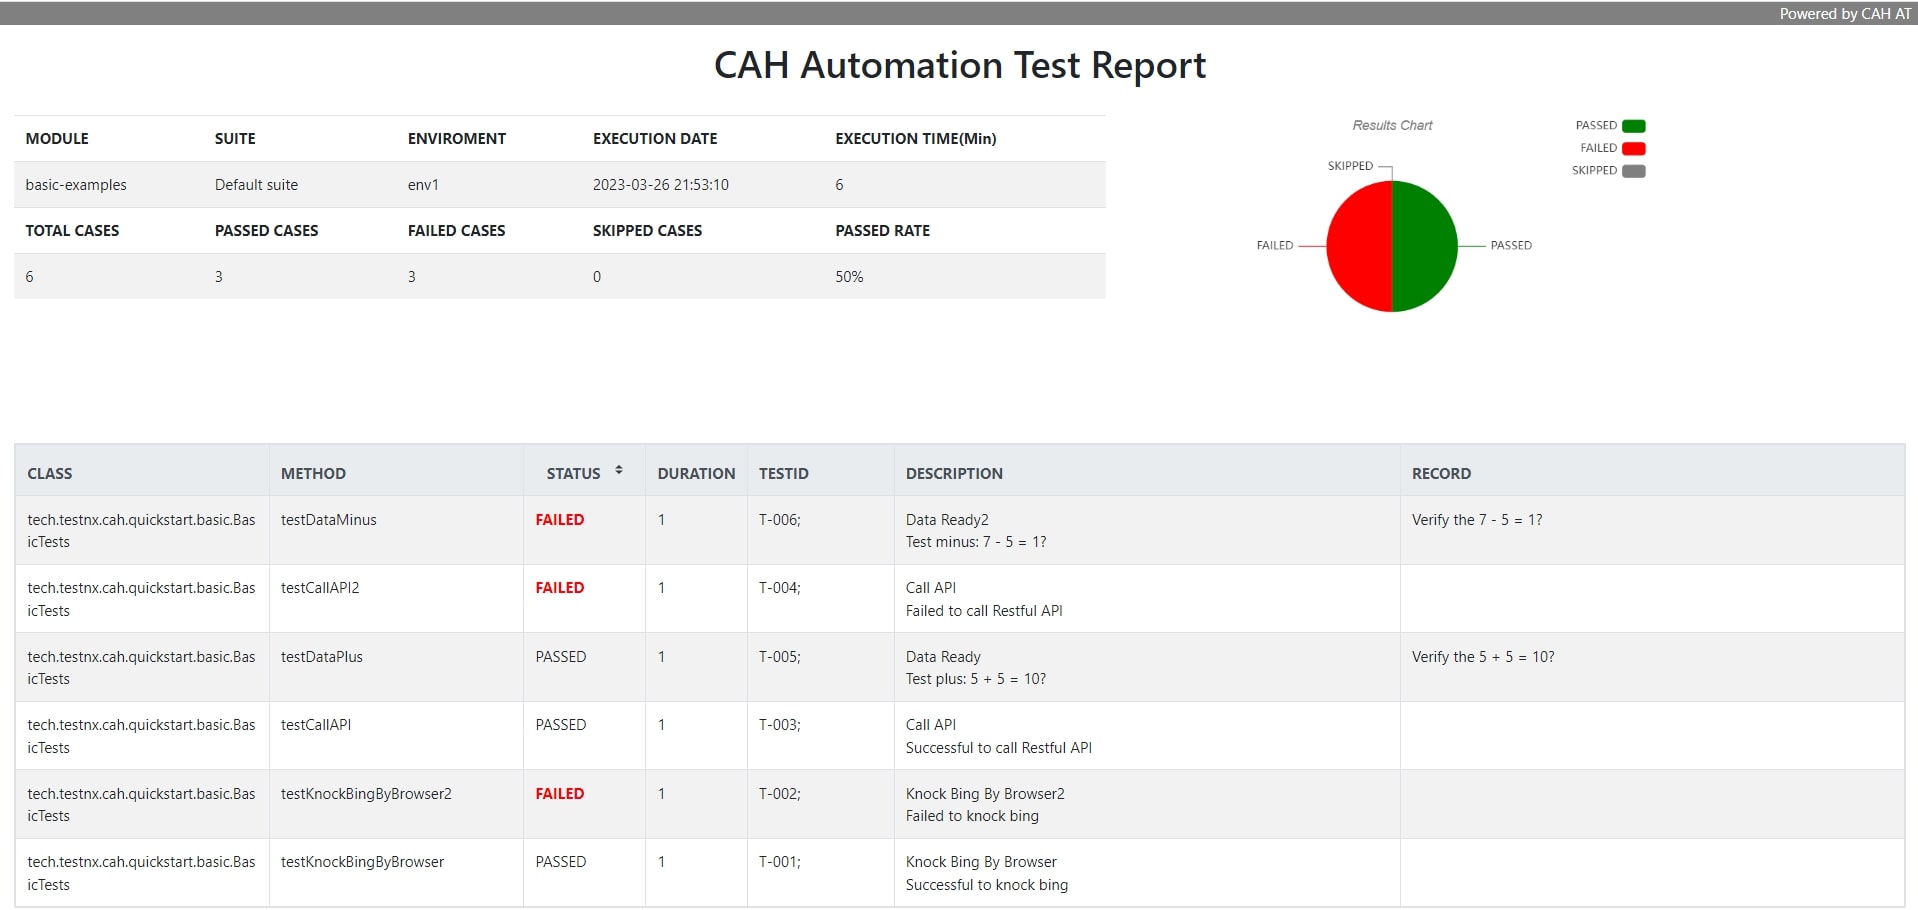This screenshot has height=910, width=1918.
Task: Click the gray SKIPPED legend swatch
Action: coord(1632,170)
